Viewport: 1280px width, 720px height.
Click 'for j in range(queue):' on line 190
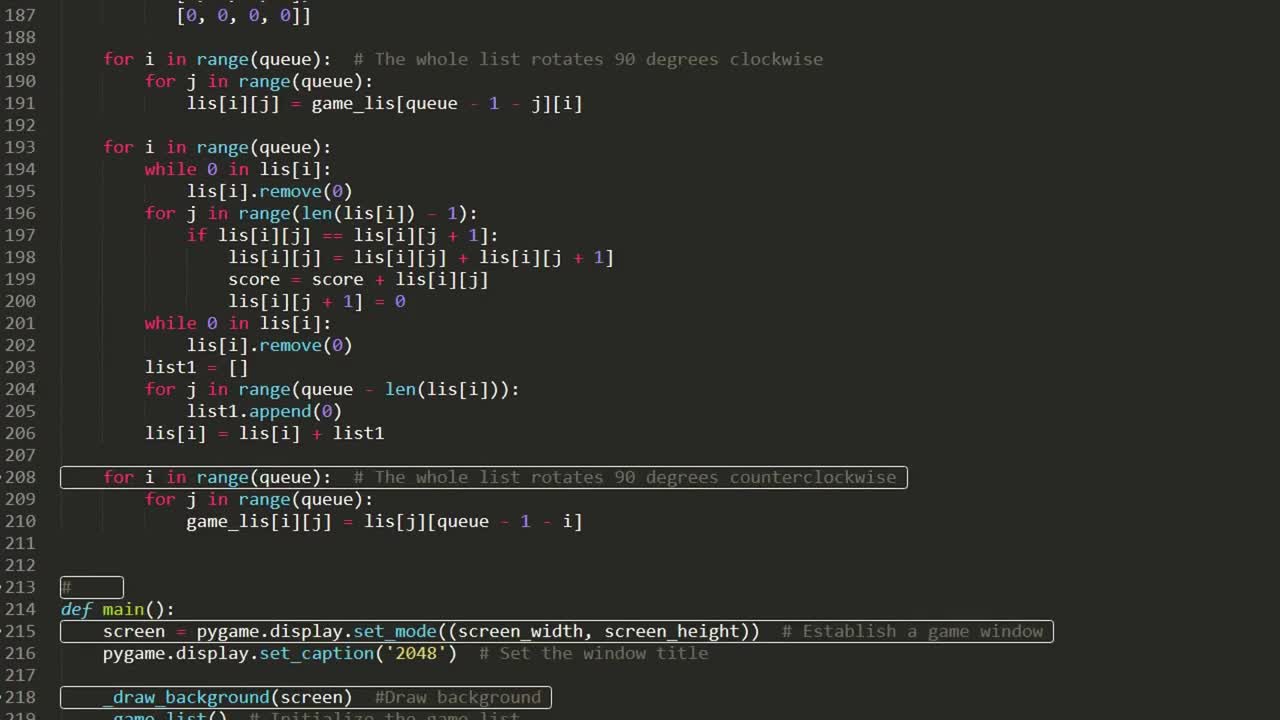point(259,81)
